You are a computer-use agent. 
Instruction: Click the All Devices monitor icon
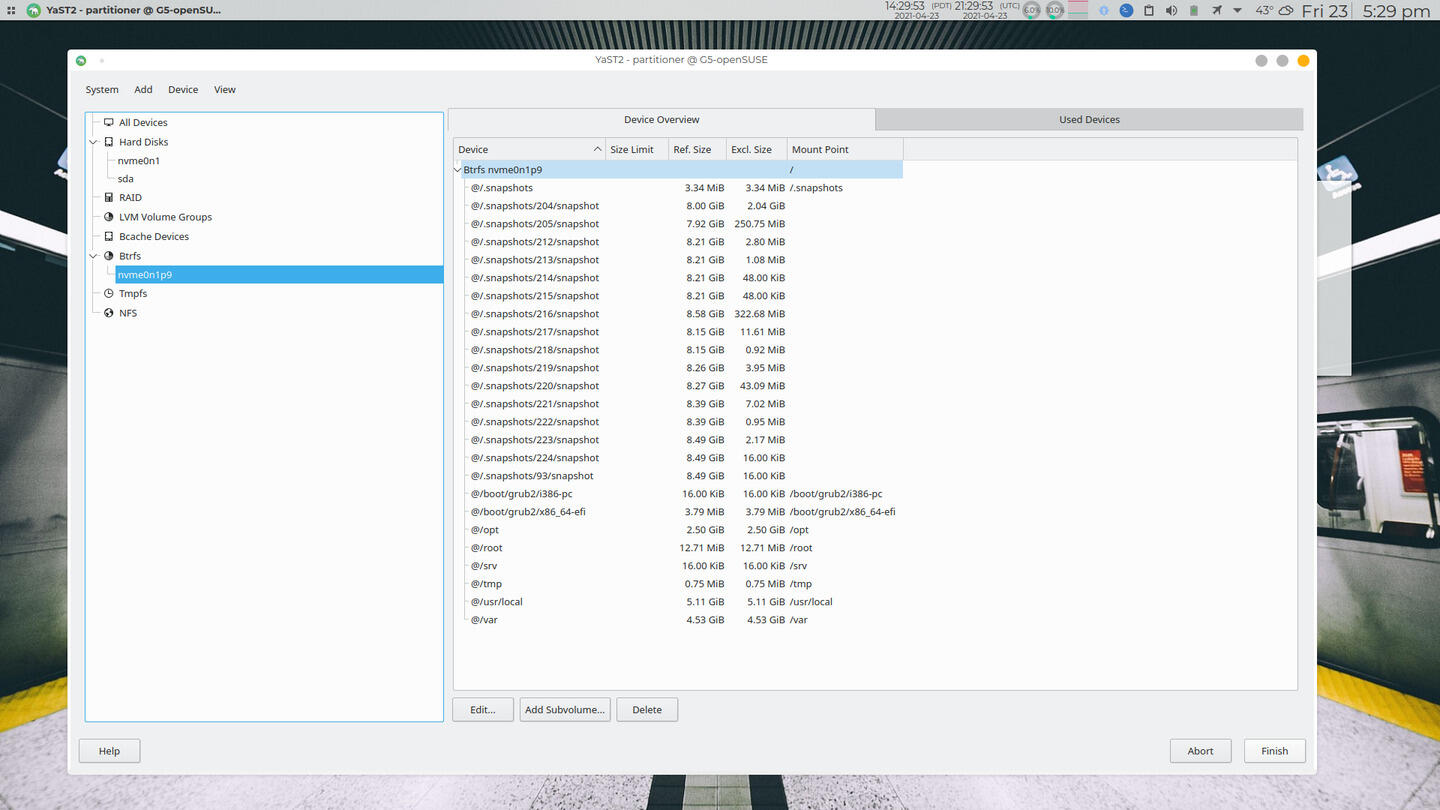click(109, 122)
